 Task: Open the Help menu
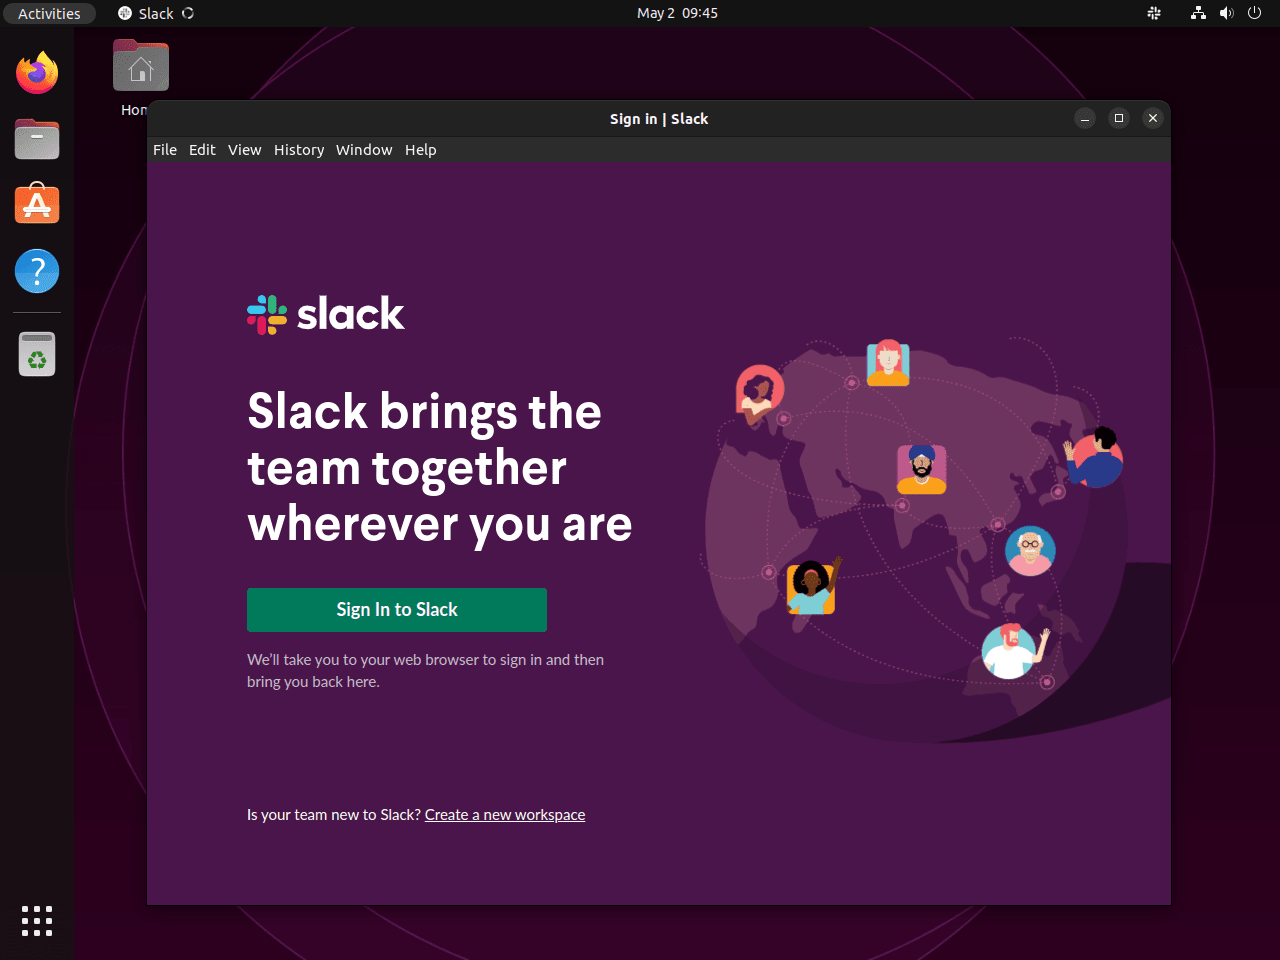420,150
